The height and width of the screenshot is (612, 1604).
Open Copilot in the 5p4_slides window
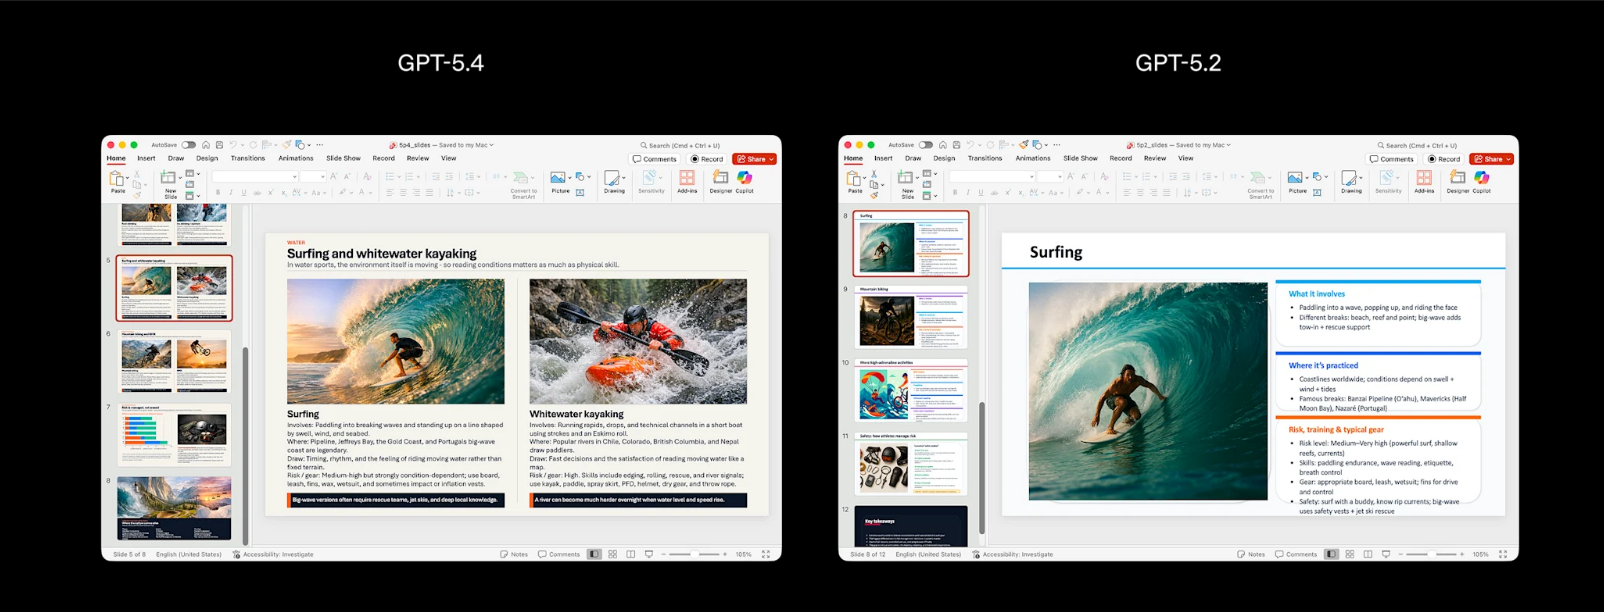point(745,179)
